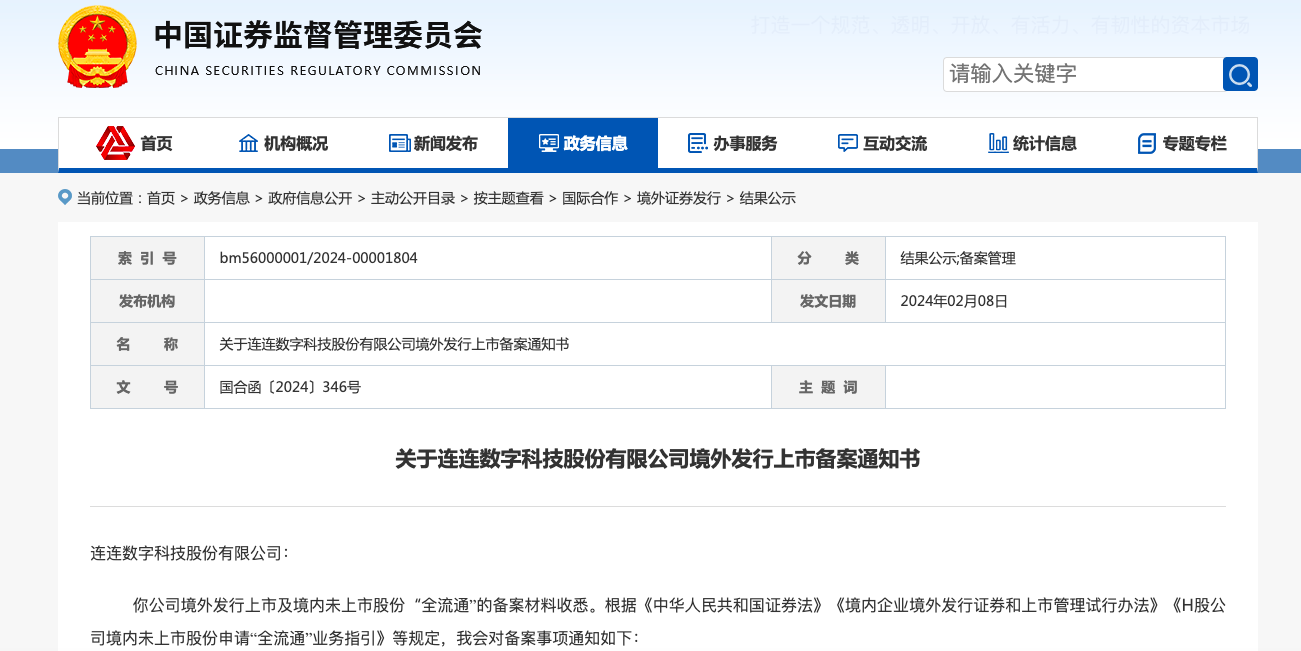
Task: Open the 按主题查看 breadcrumb link
Action: [x=509, y=198]
